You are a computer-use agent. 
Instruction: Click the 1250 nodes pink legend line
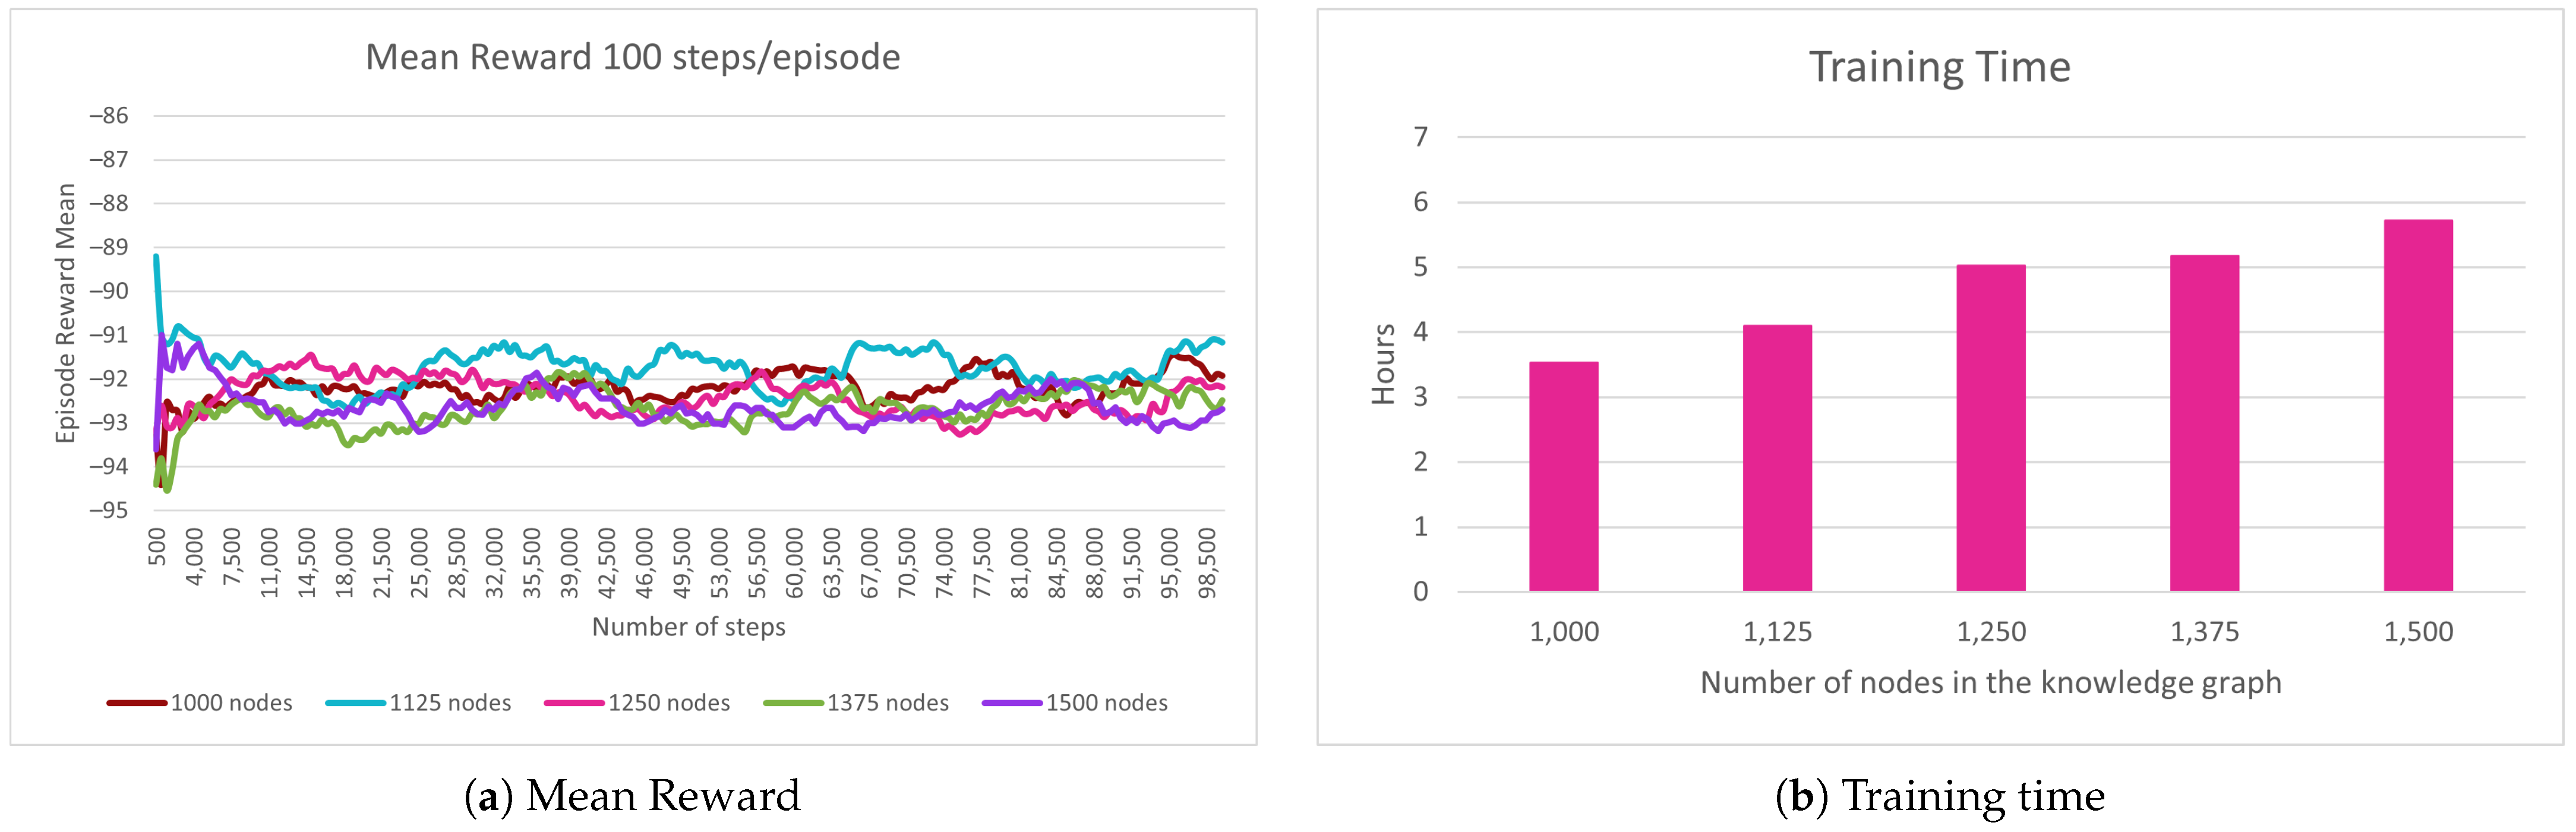(574, 703)
